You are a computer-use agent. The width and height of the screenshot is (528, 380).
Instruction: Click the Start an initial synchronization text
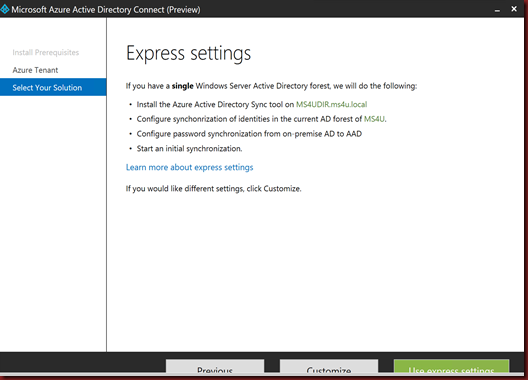[189, 149]
